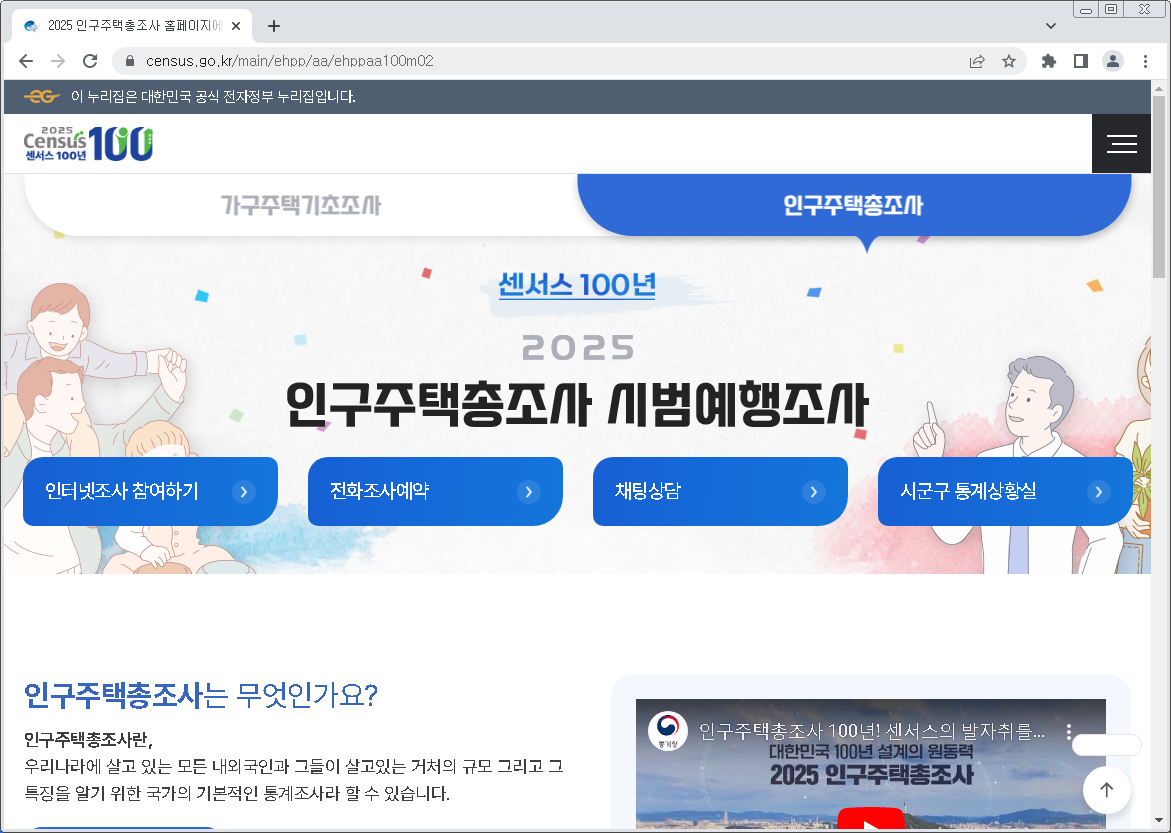Open the tab search chevron
Image resolution: width=1171 pixels, height=833 pixels.
click(x=1049, y=24)
